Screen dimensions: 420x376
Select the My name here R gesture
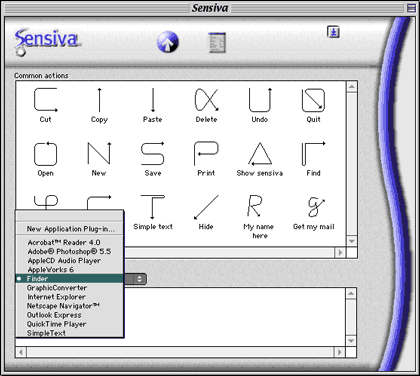tap(255, 206)
